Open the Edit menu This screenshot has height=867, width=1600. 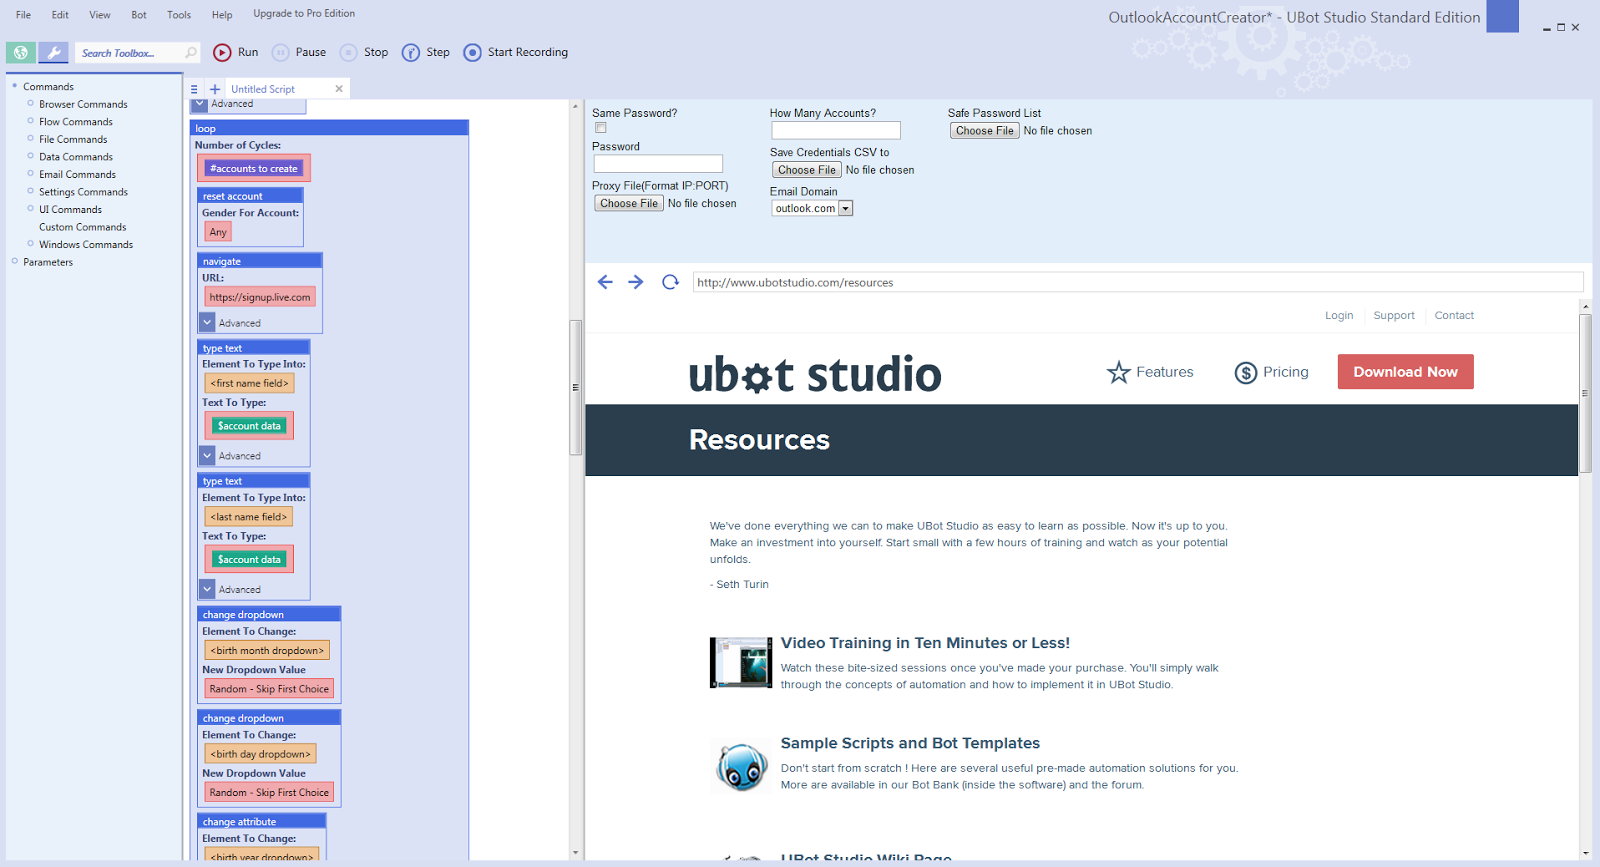click(60, 15)
